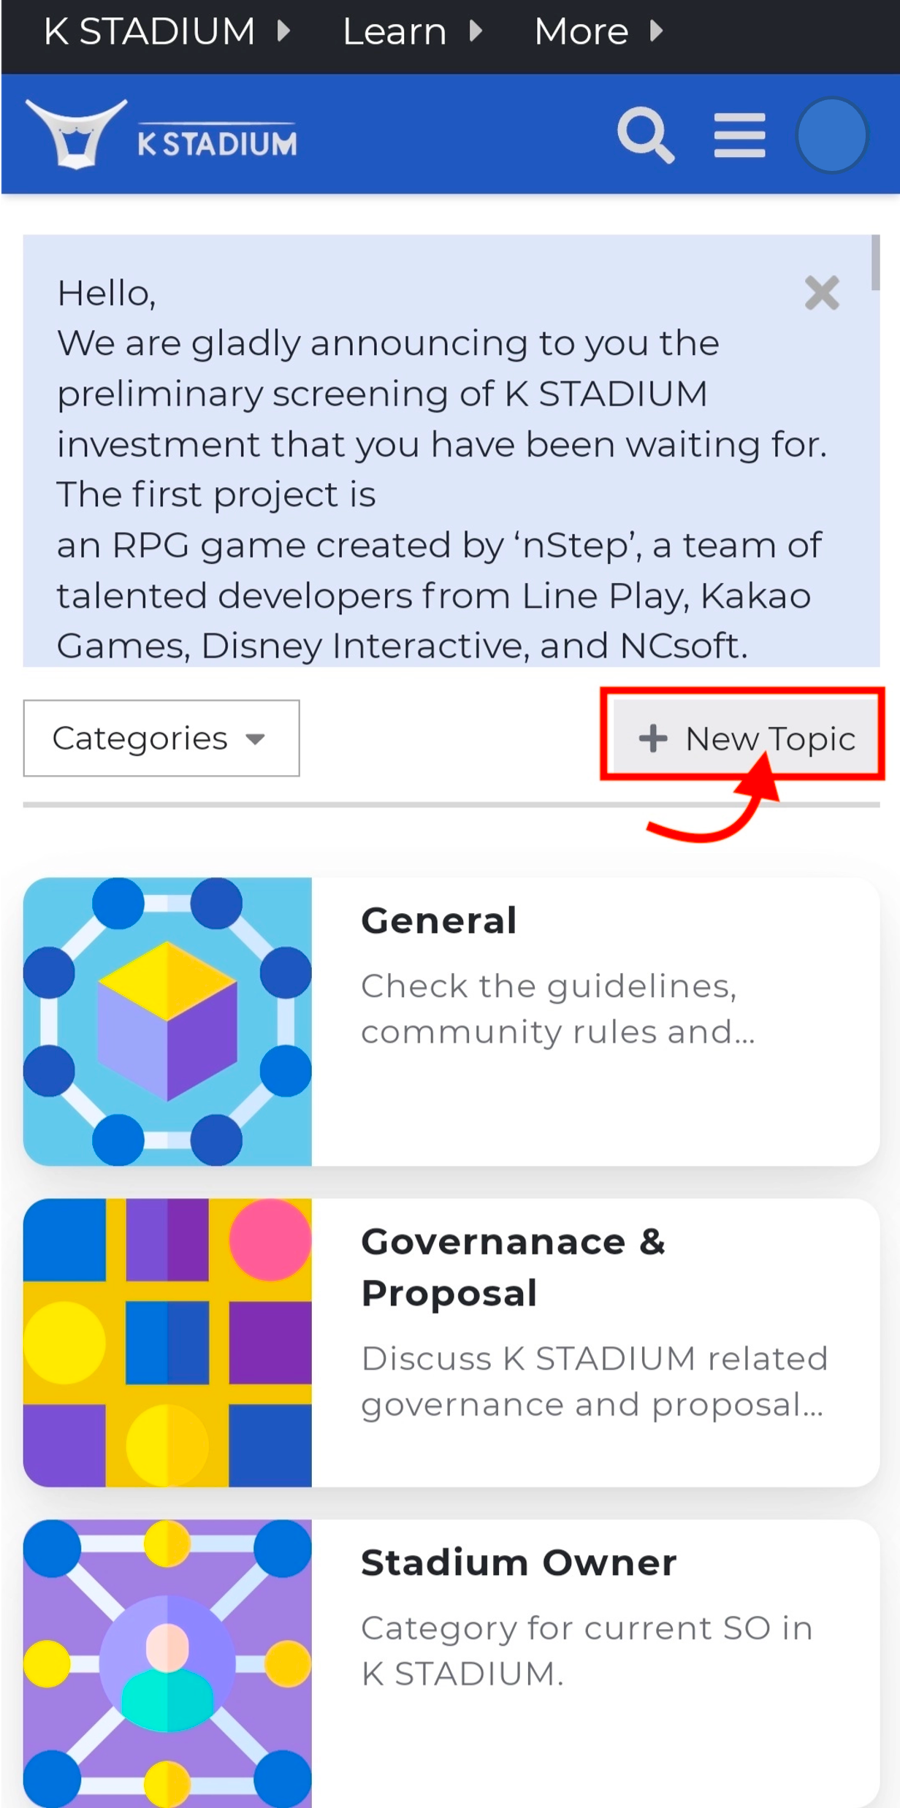Open the General category cube thumbnail
This screenshot has height=1808, width=900.
tap(168, 1021)
